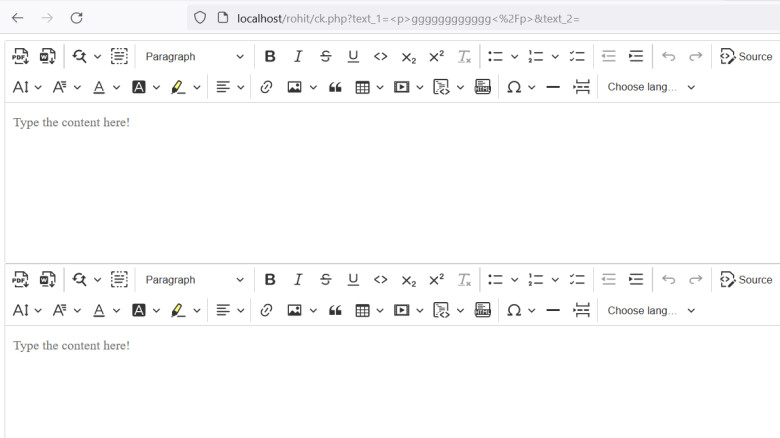
Task: Insert block quote in top editor
Action: pyautogui.click(x=335, y=87)
